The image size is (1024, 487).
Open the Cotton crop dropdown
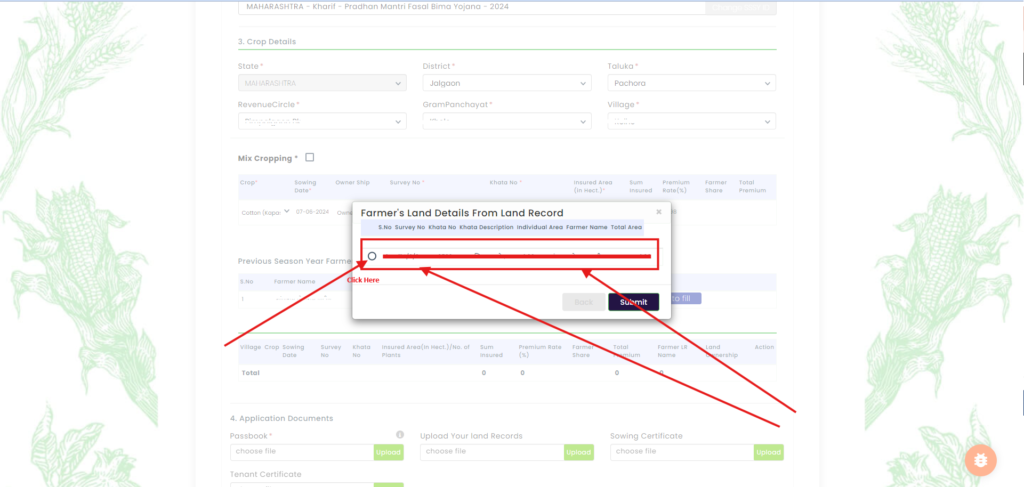point(266,212)
